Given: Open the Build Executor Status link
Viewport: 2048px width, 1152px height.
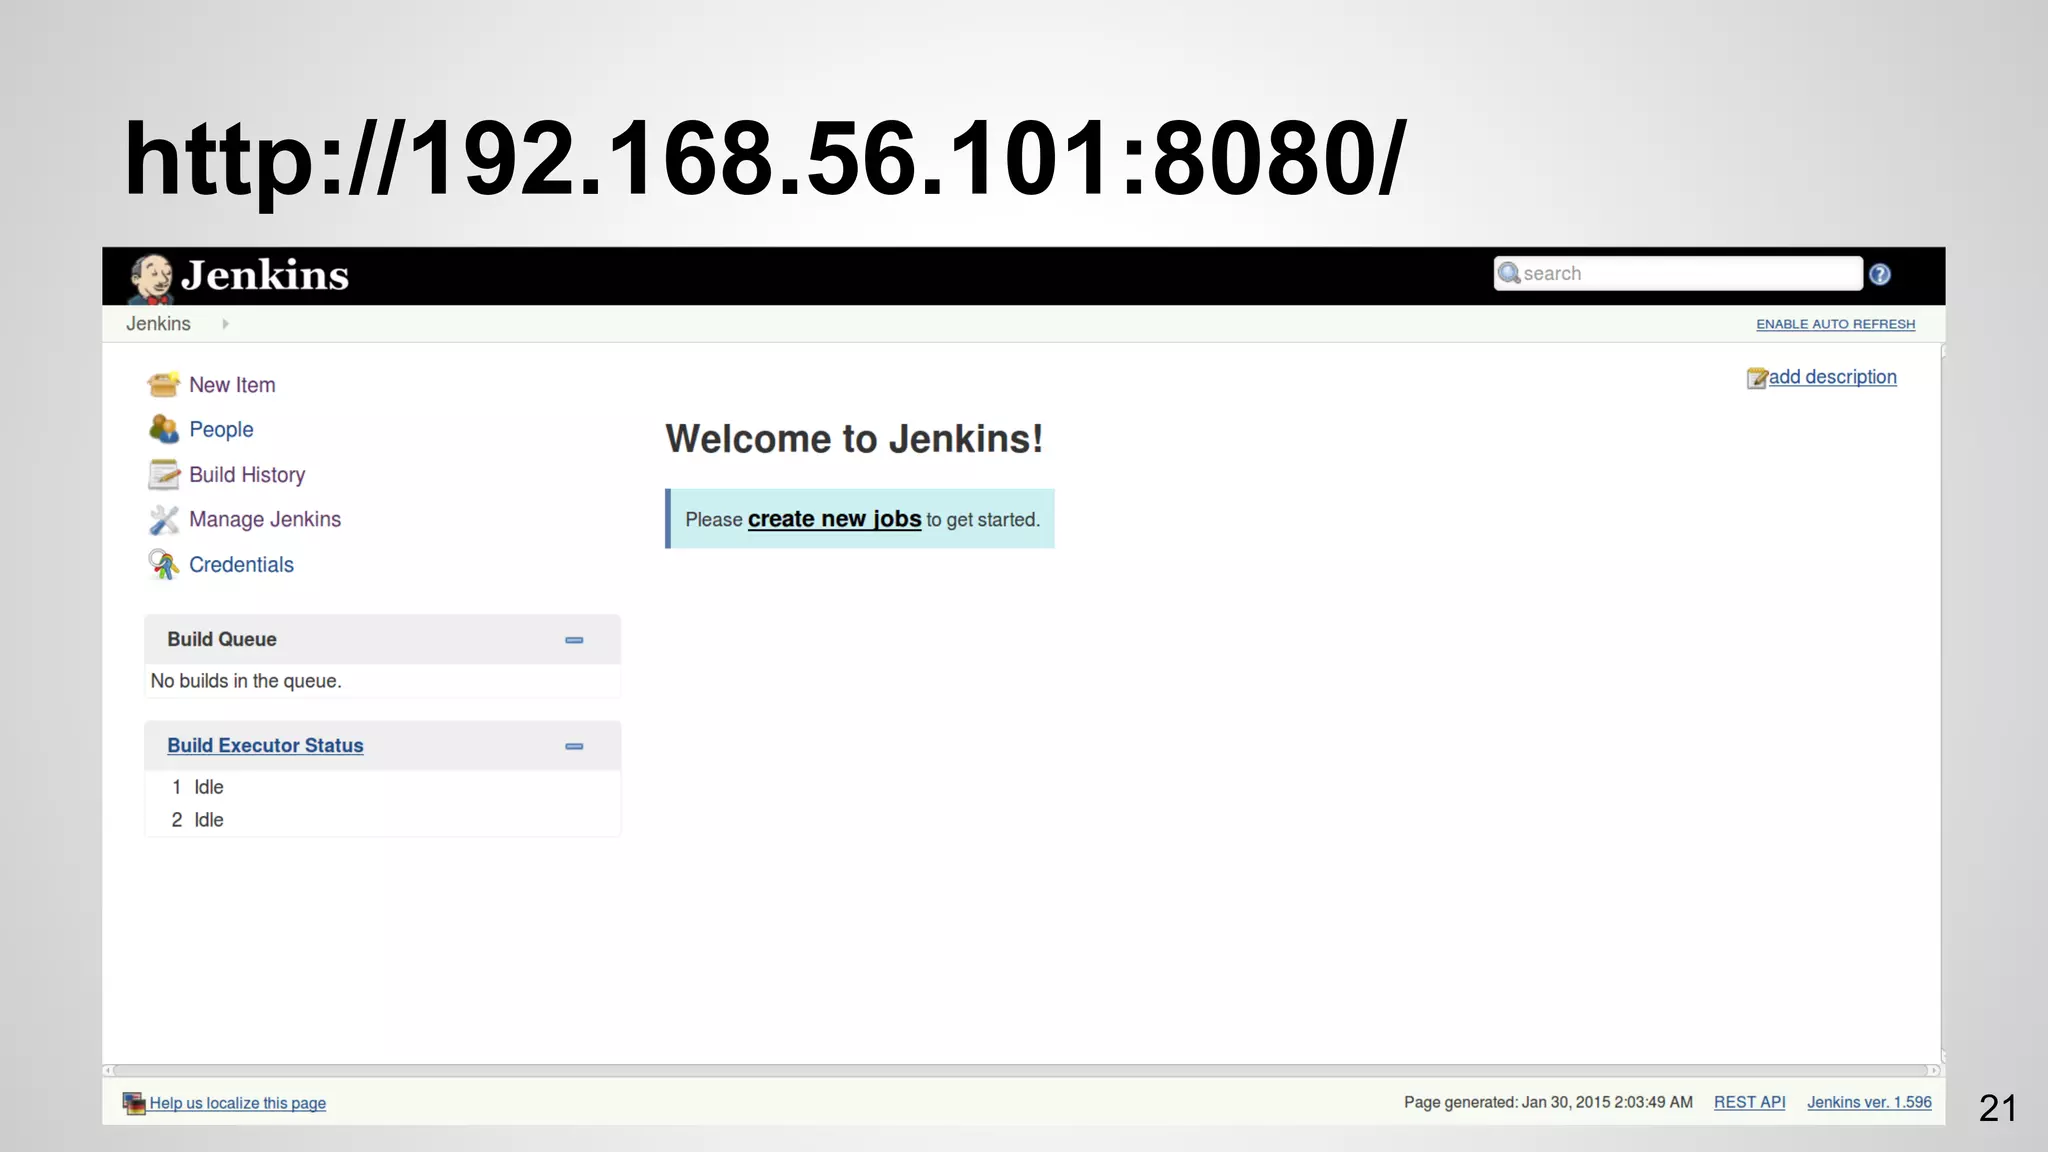Looking at the screenshot, I should coord(265,746).
